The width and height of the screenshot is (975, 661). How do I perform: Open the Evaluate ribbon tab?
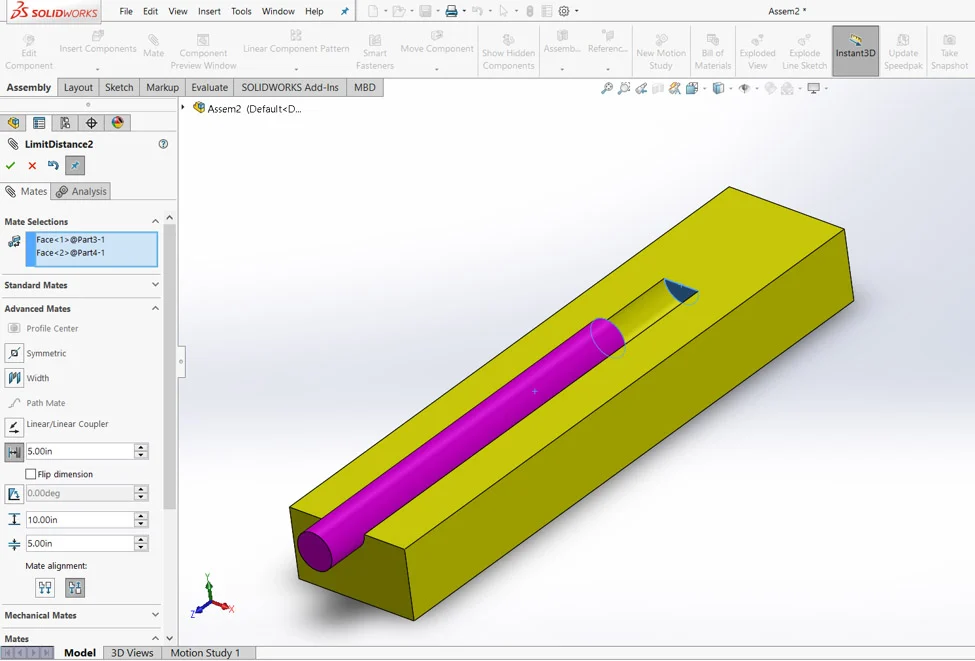[x=210, y=88]
